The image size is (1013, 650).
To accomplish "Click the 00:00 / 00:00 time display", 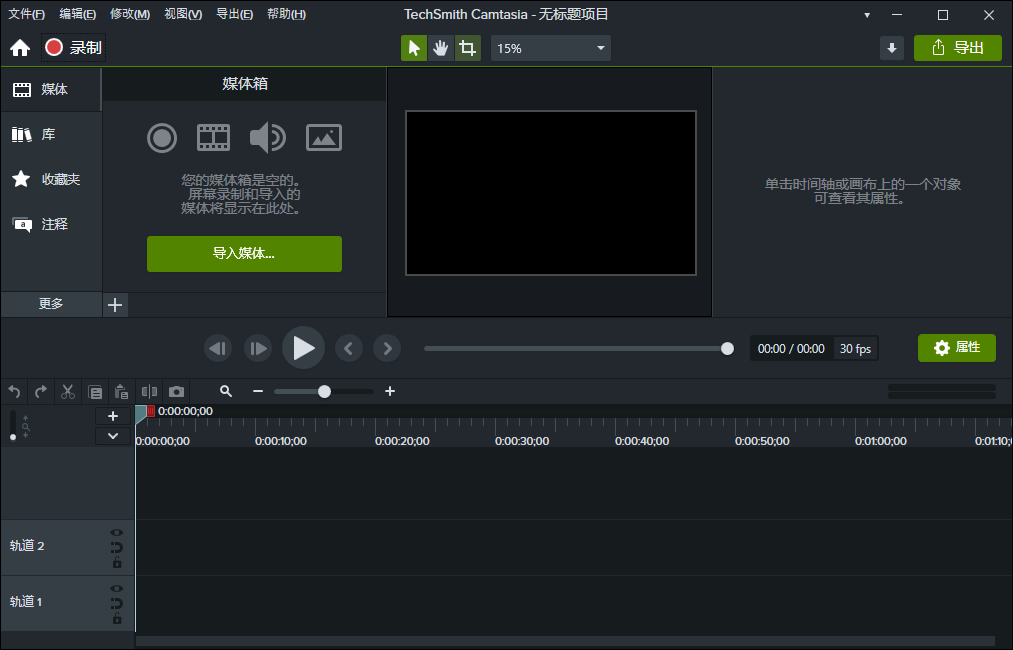I will tap(791, 349).
